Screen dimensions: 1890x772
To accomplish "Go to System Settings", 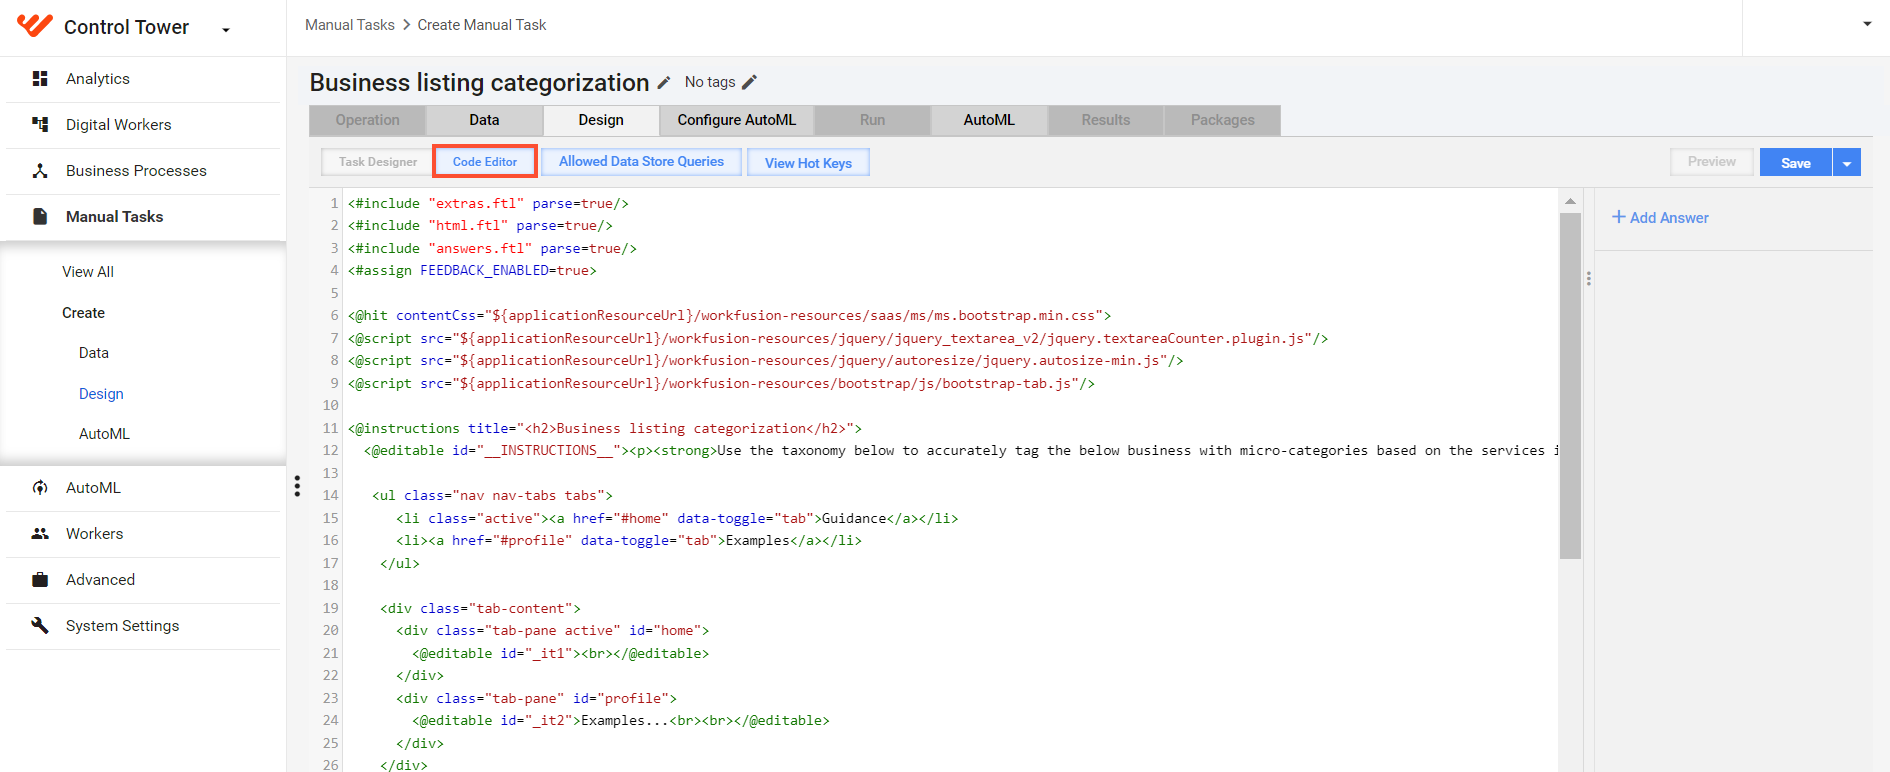I will click(122, 625).
